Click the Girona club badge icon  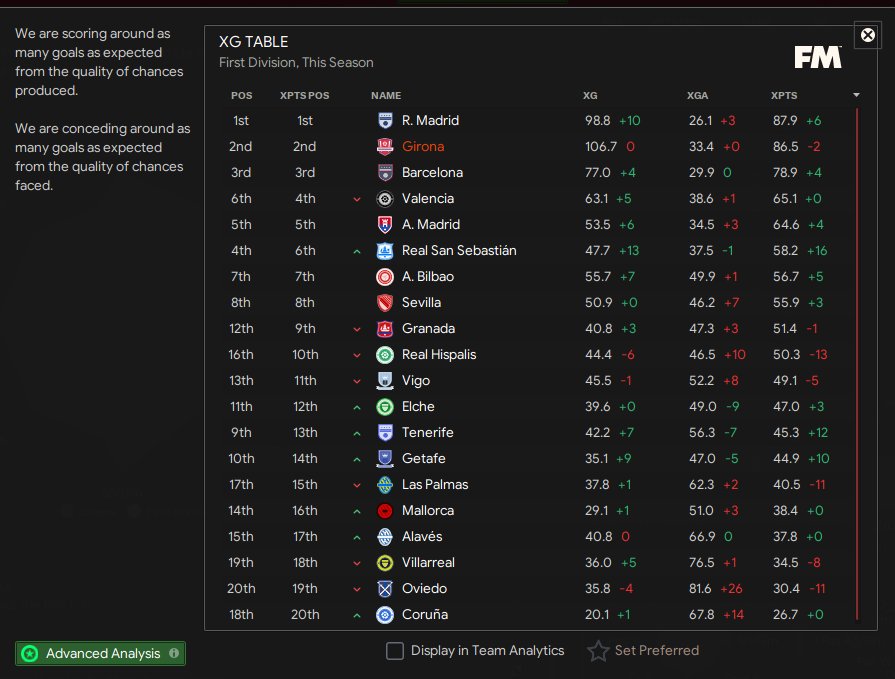(385, 147)
